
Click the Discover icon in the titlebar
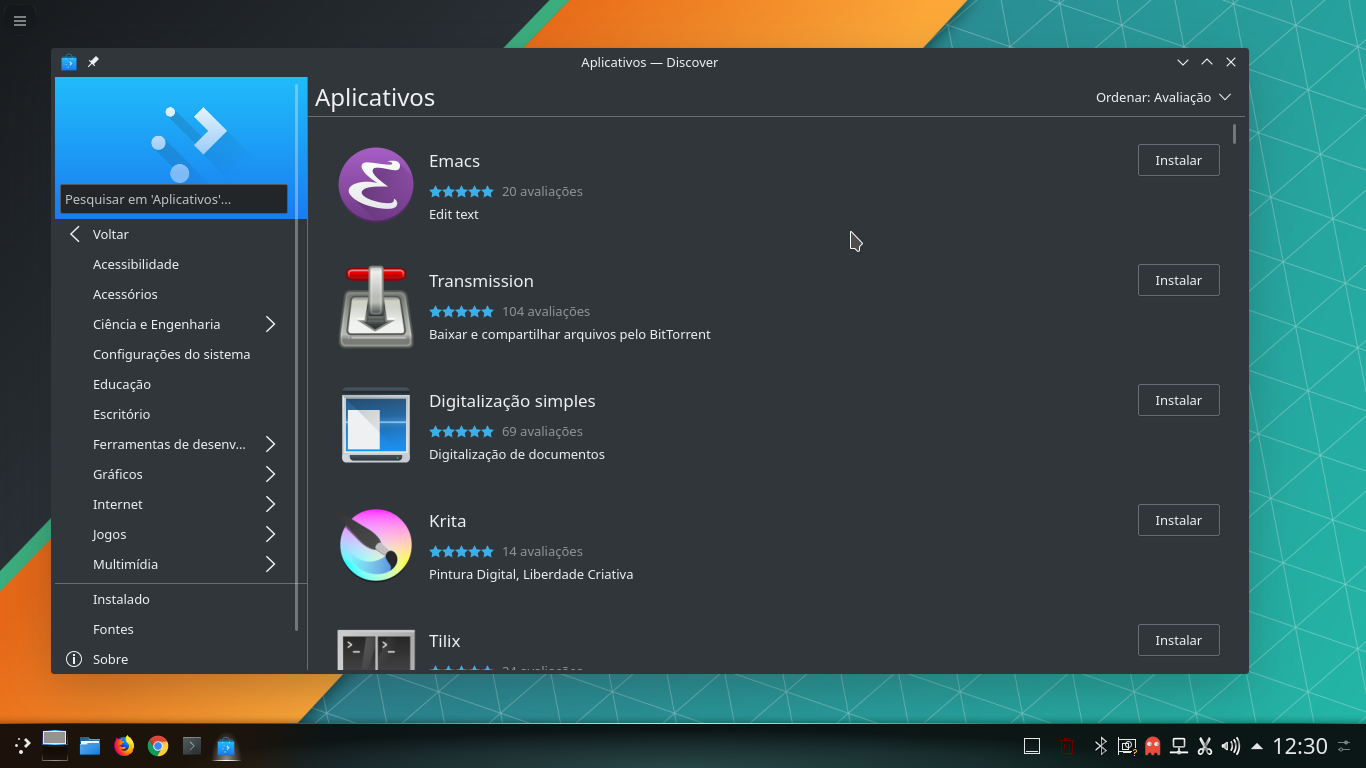point(68,62)
